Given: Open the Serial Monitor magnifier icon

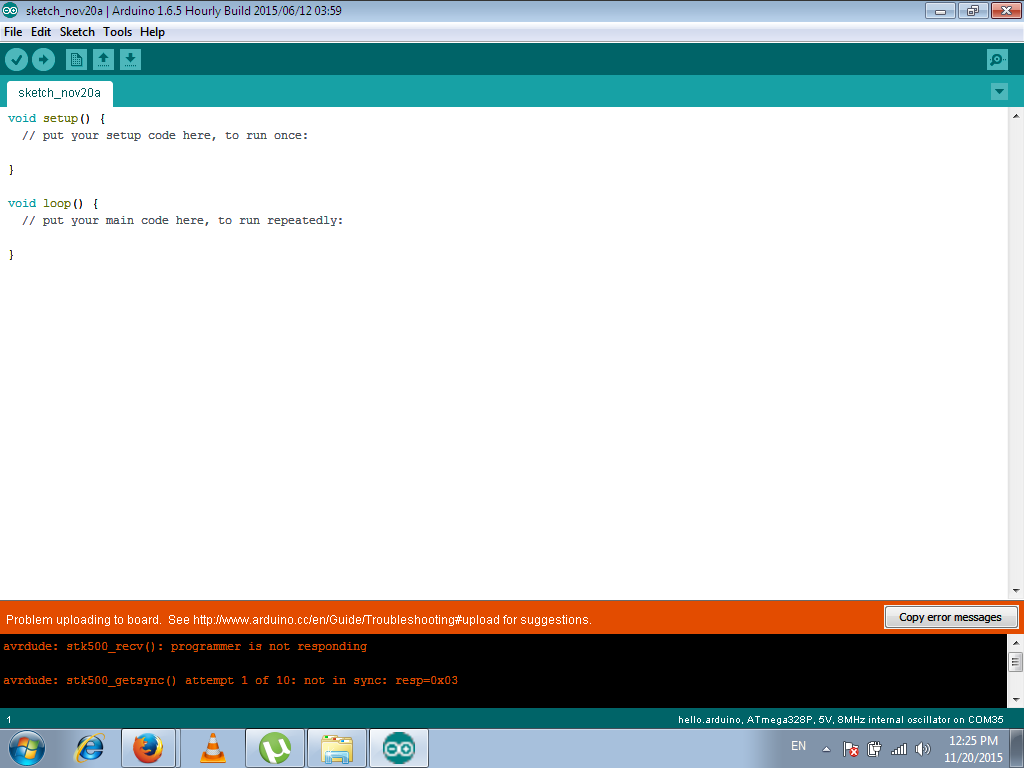Looking at the screenshot, I should pos(997,60).
